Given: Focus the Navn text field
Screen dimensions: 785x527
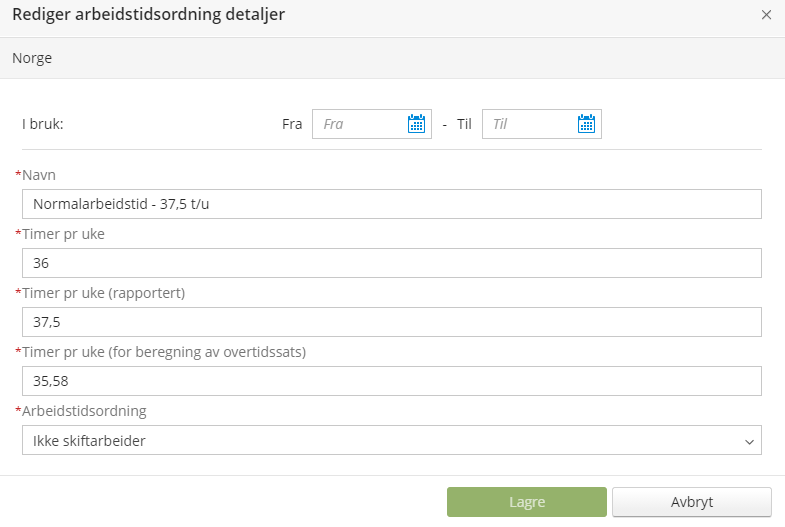Looking at the screenshot, I should tap(391, 204).
